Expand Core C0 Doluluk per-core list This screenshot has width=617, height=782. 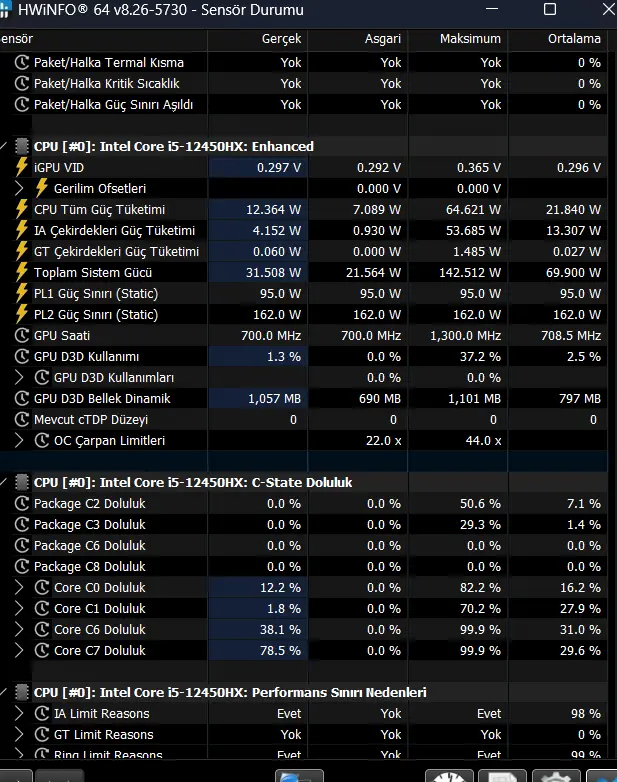(x=19, y=587)
